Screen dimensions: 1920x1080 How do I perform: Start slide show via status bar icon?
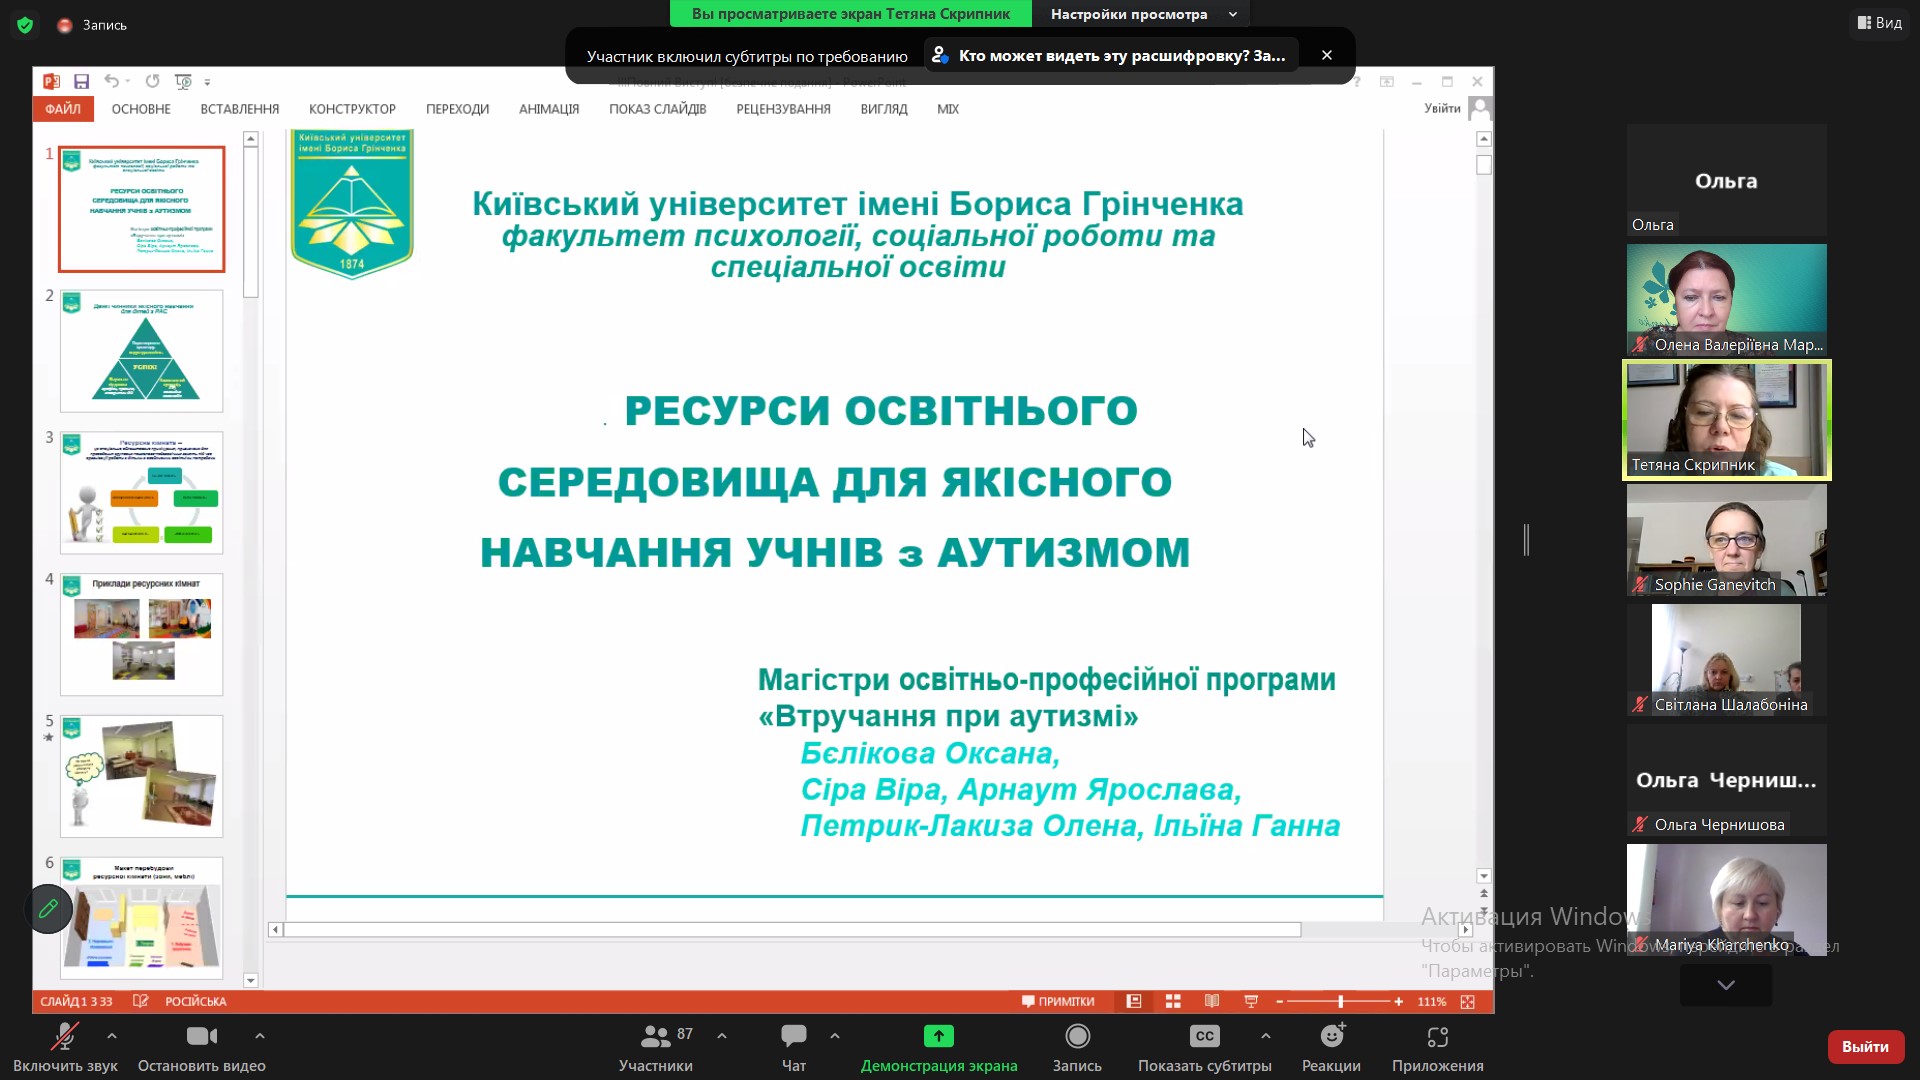coord(1251,1001)
